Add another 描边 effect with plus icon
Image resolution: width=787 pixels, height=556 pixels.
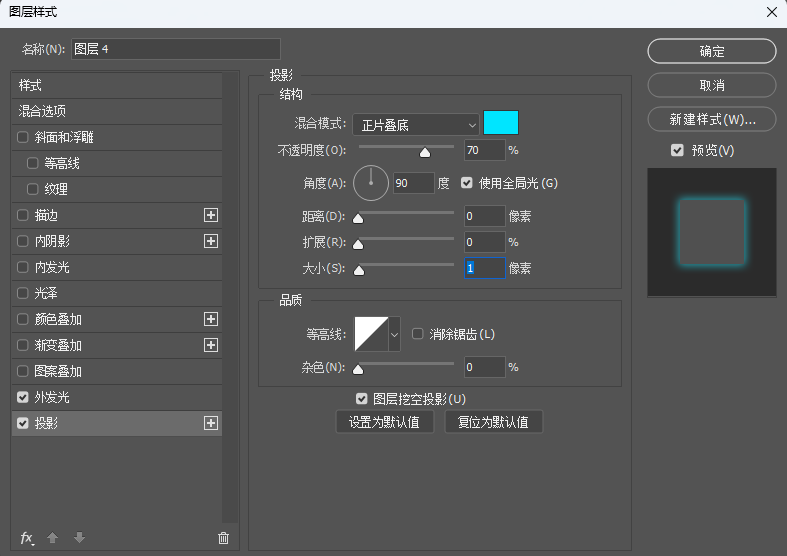click(211, 215)
